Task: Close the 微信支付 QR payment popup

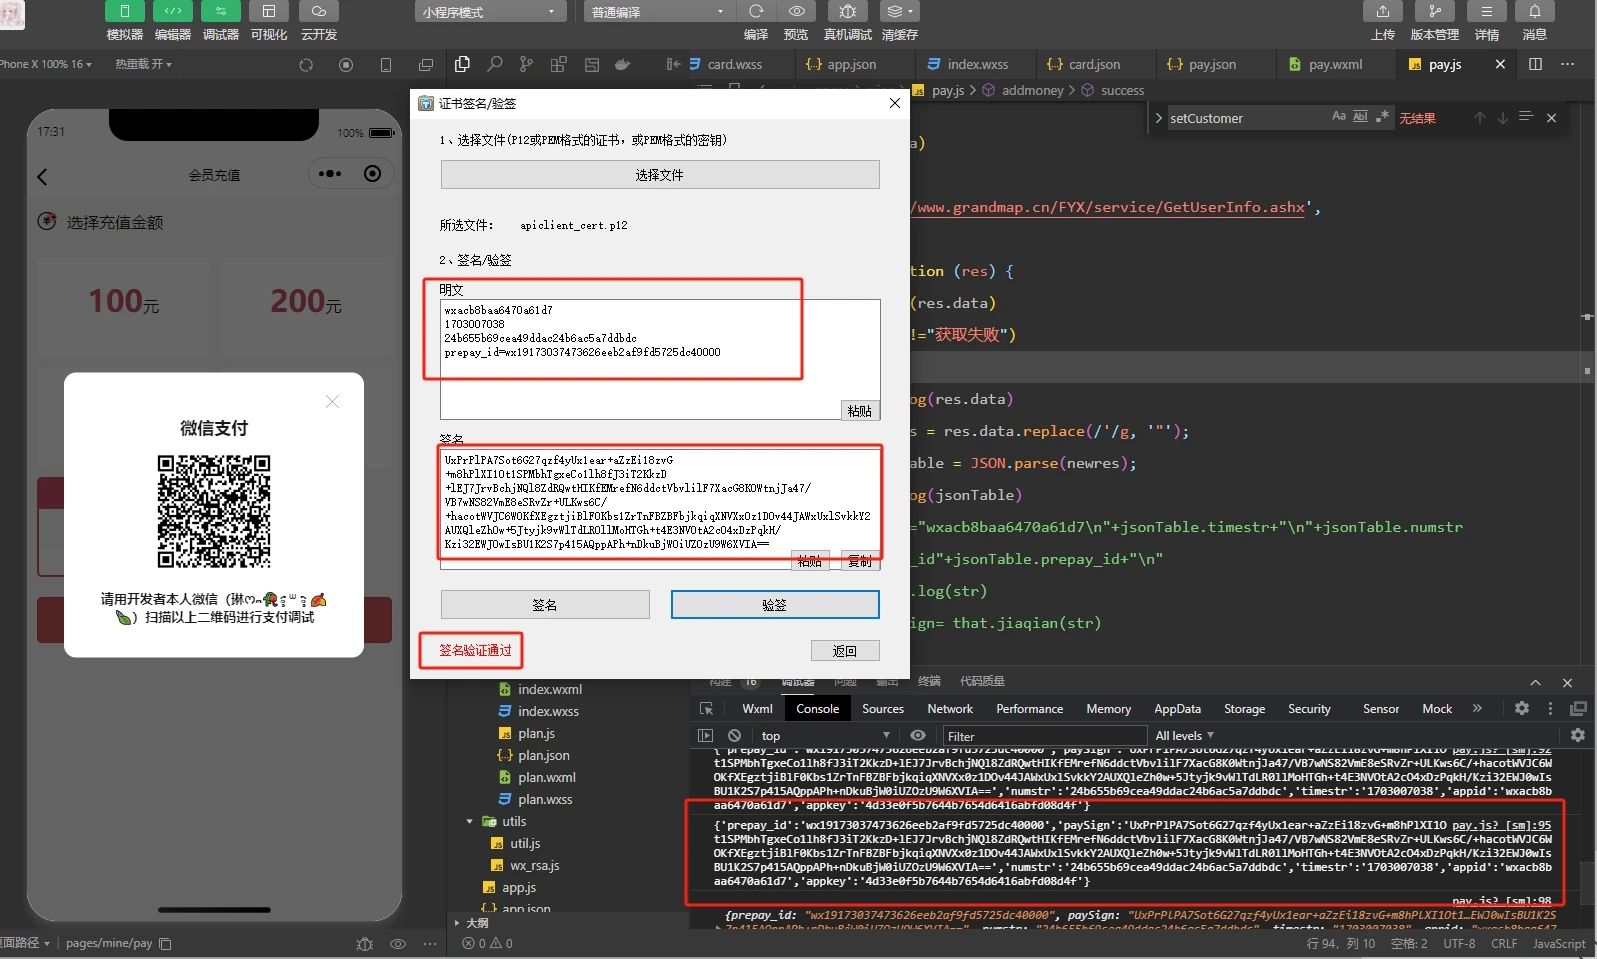Action: [x=333, y=401]
